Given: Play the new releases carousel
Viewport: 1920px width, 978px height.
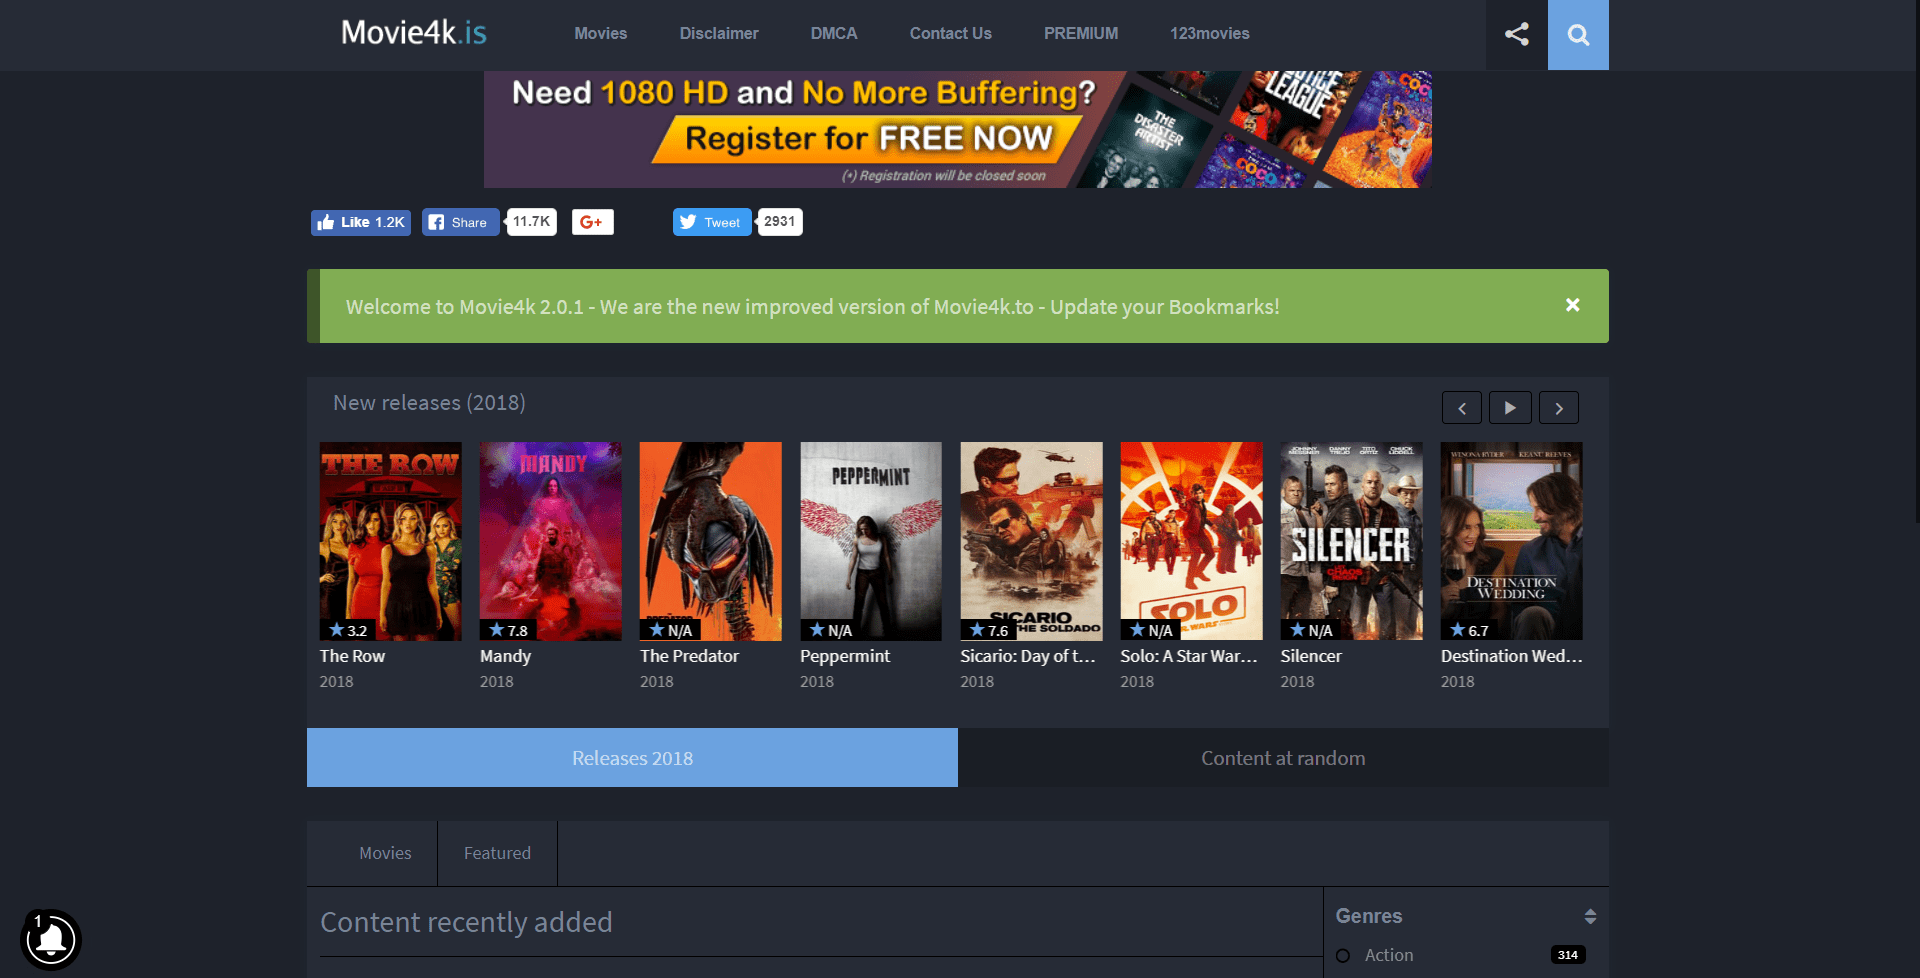Looking at the screenshot, I should click(x=1510, y=407).
